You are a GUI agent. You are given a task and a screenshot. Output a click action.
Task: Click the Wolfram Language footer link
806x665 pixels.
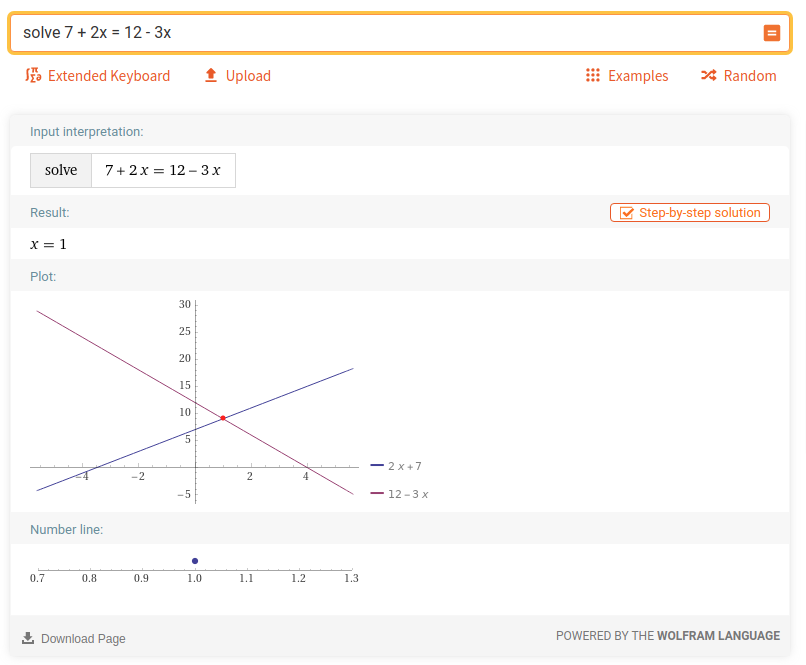click(x=718, y=636)
